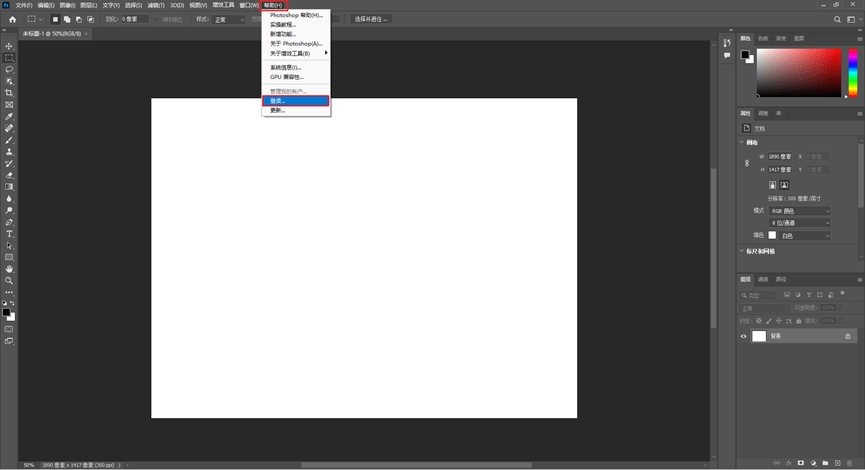Click the Home icon in options bar
This screenshot has height=470, width=865.
[x=12, y=19]
